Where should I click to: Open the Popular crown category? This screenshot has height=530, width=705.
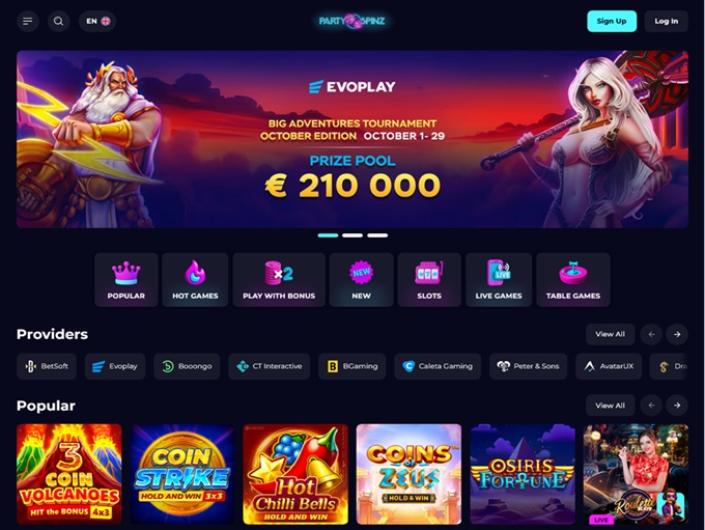click(x=126, y=280)
